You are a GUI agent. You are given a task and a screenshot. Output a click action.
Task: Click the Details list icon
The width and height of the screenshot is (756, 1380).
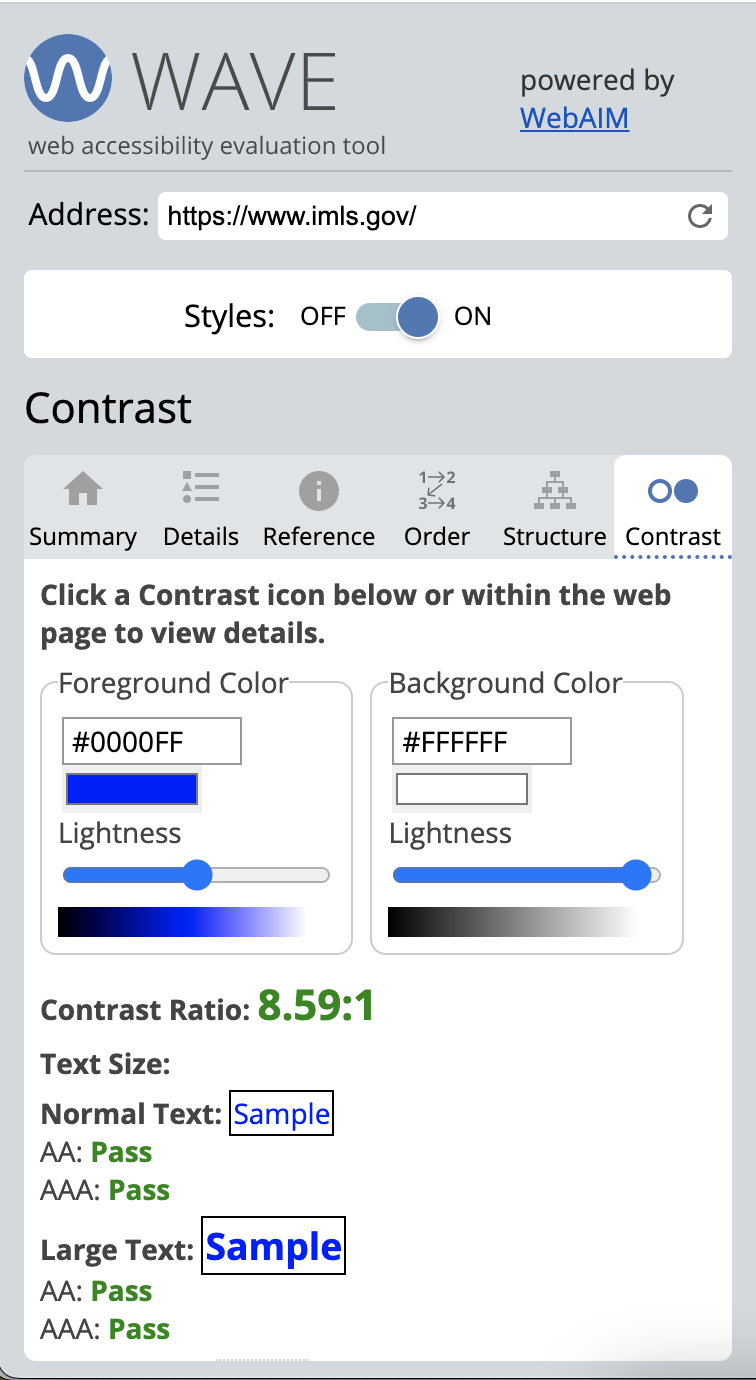tap(200, 490)
